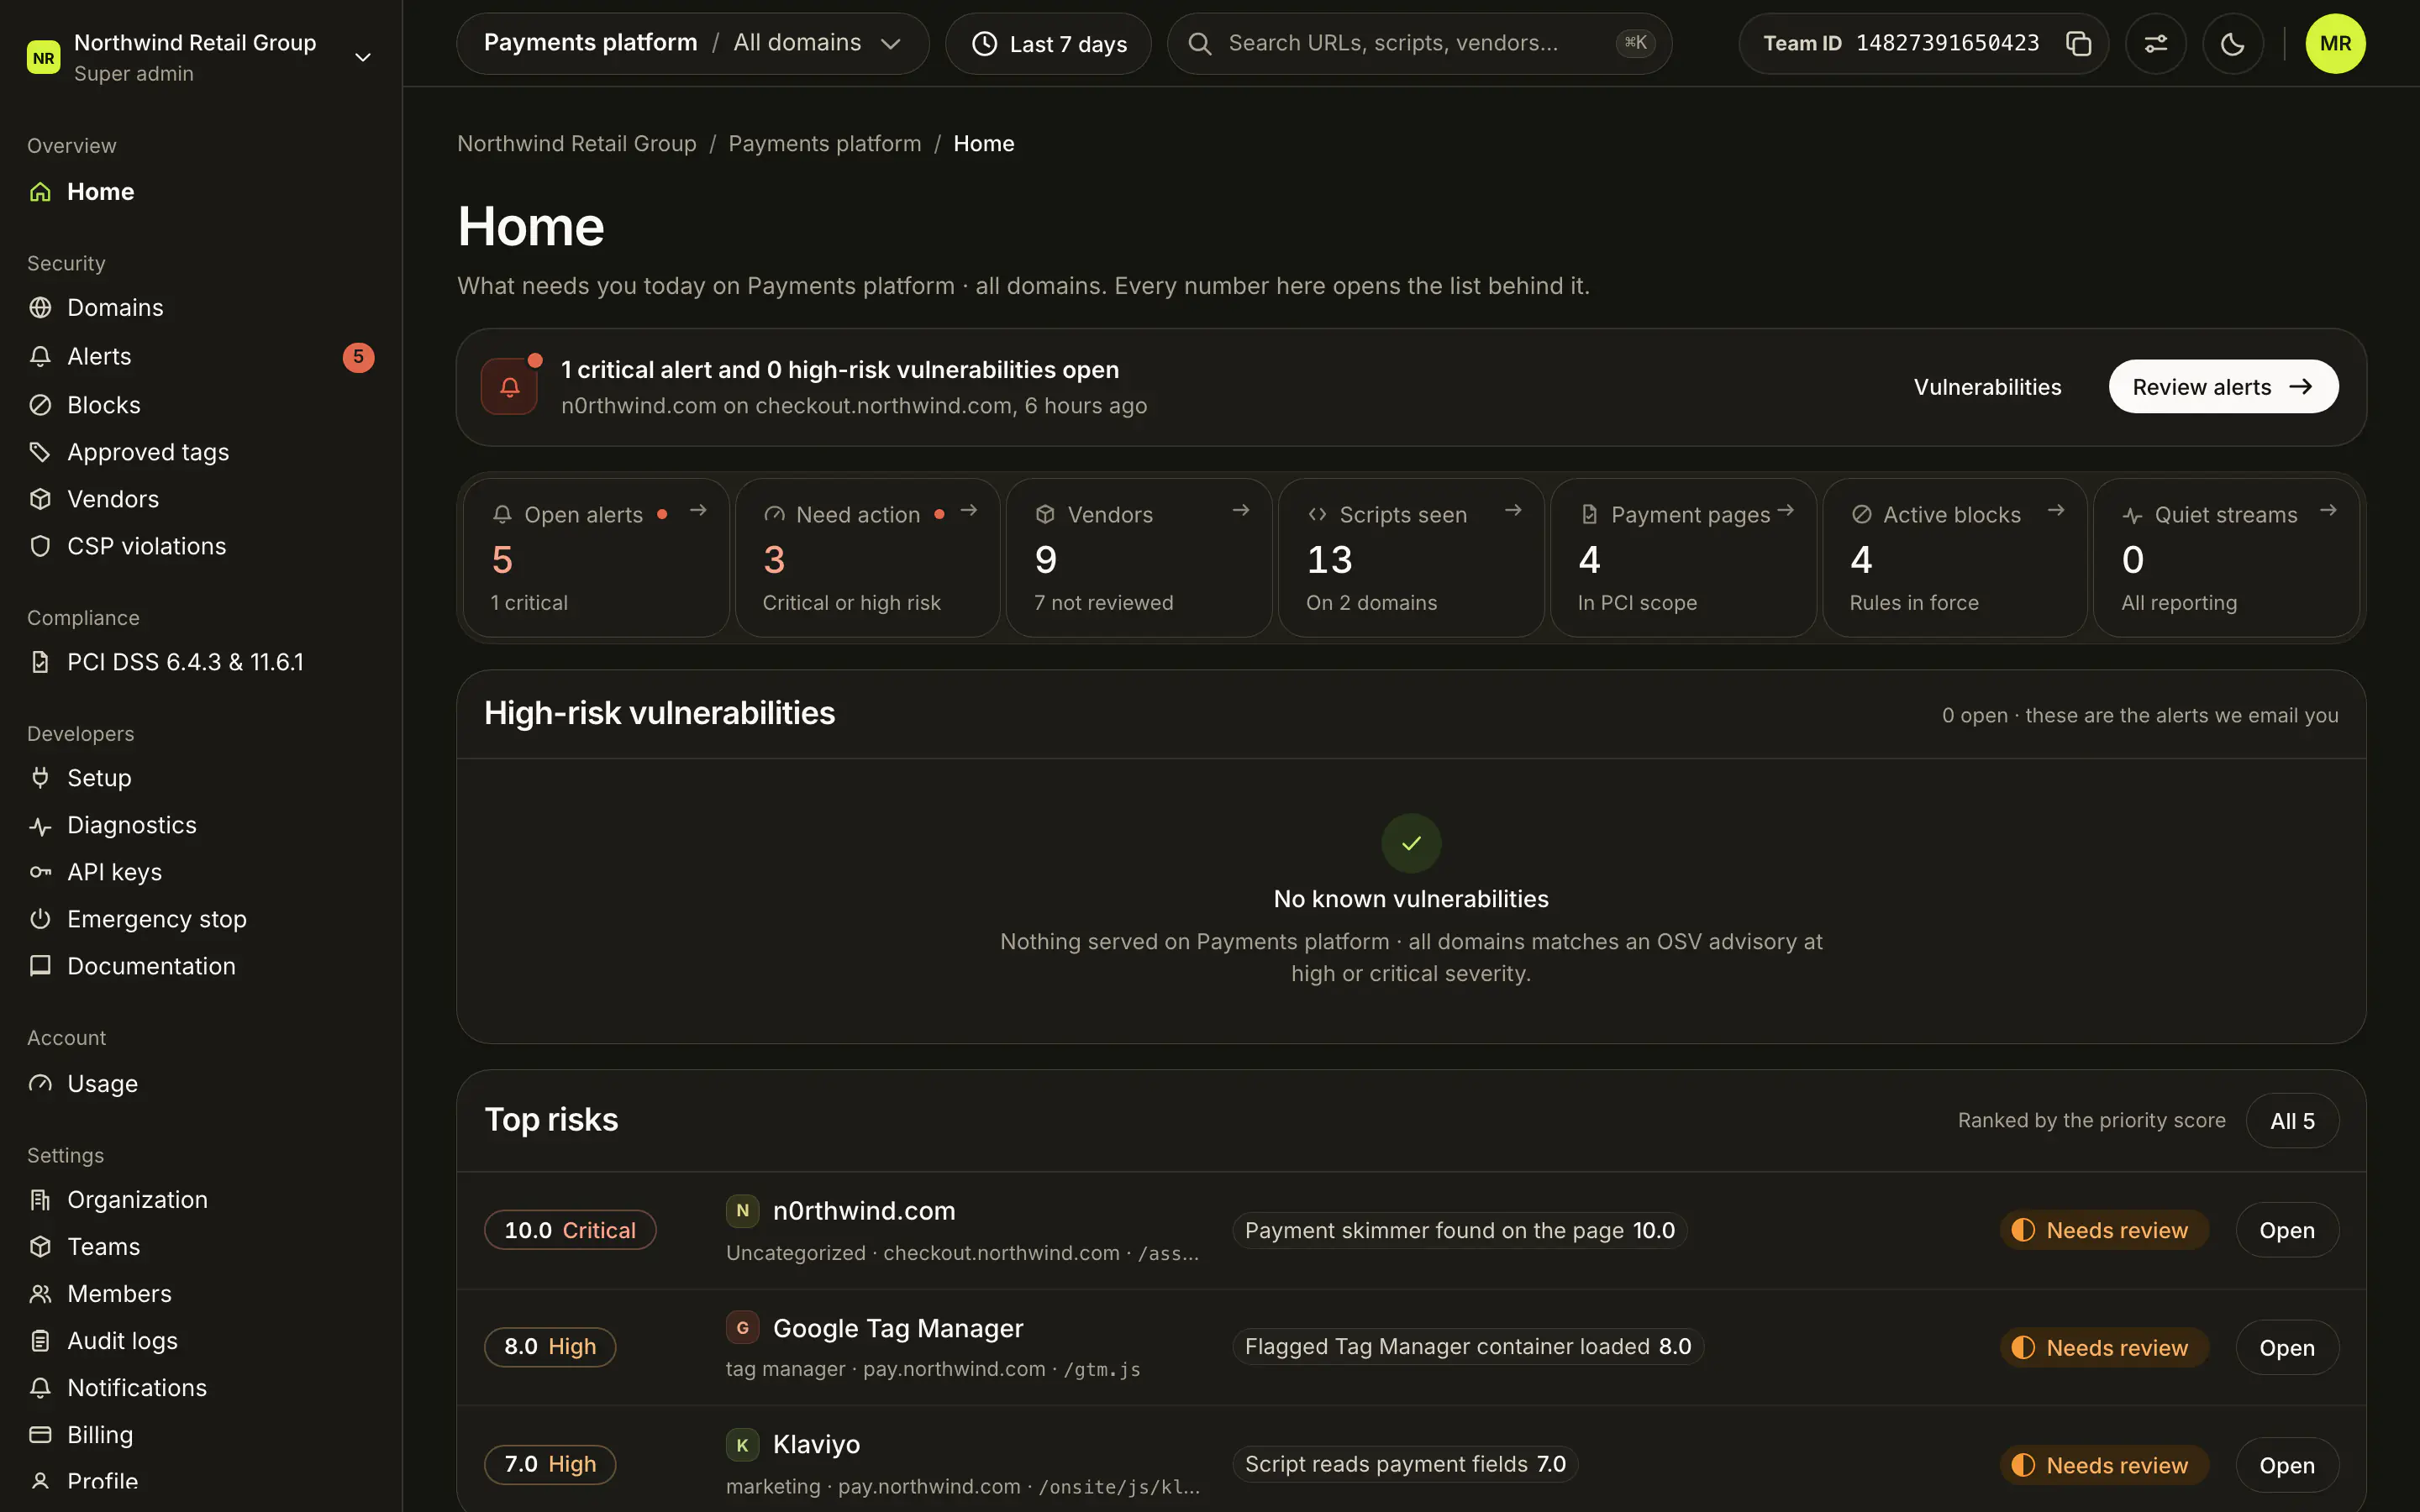
Task: Open the Scripts seen stat card
Action: pos(1411,557)
